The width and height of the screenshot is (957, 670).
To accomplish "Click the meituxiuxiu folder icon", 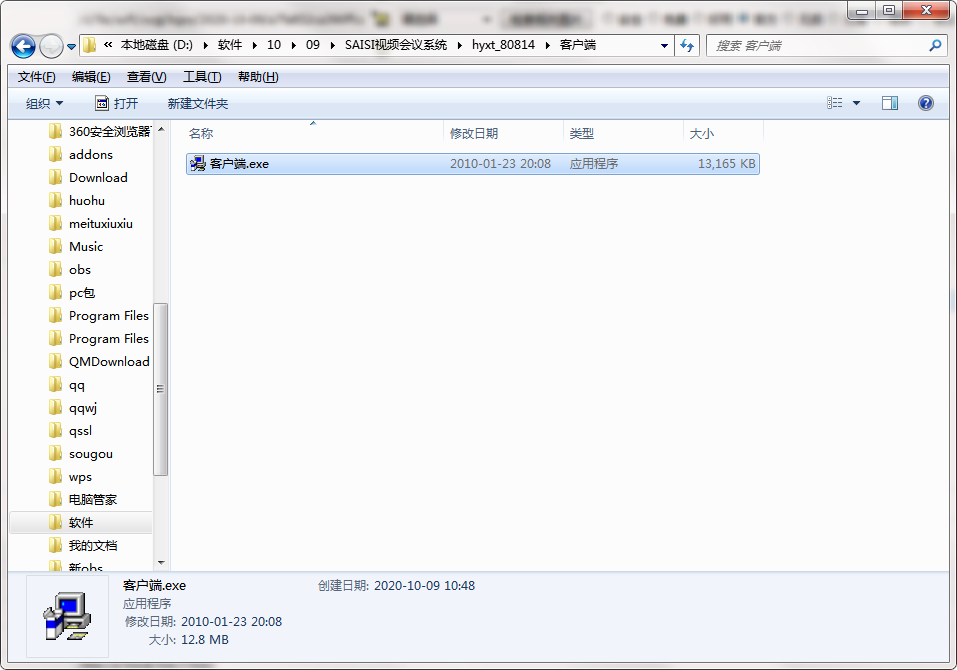I will 56,223.
